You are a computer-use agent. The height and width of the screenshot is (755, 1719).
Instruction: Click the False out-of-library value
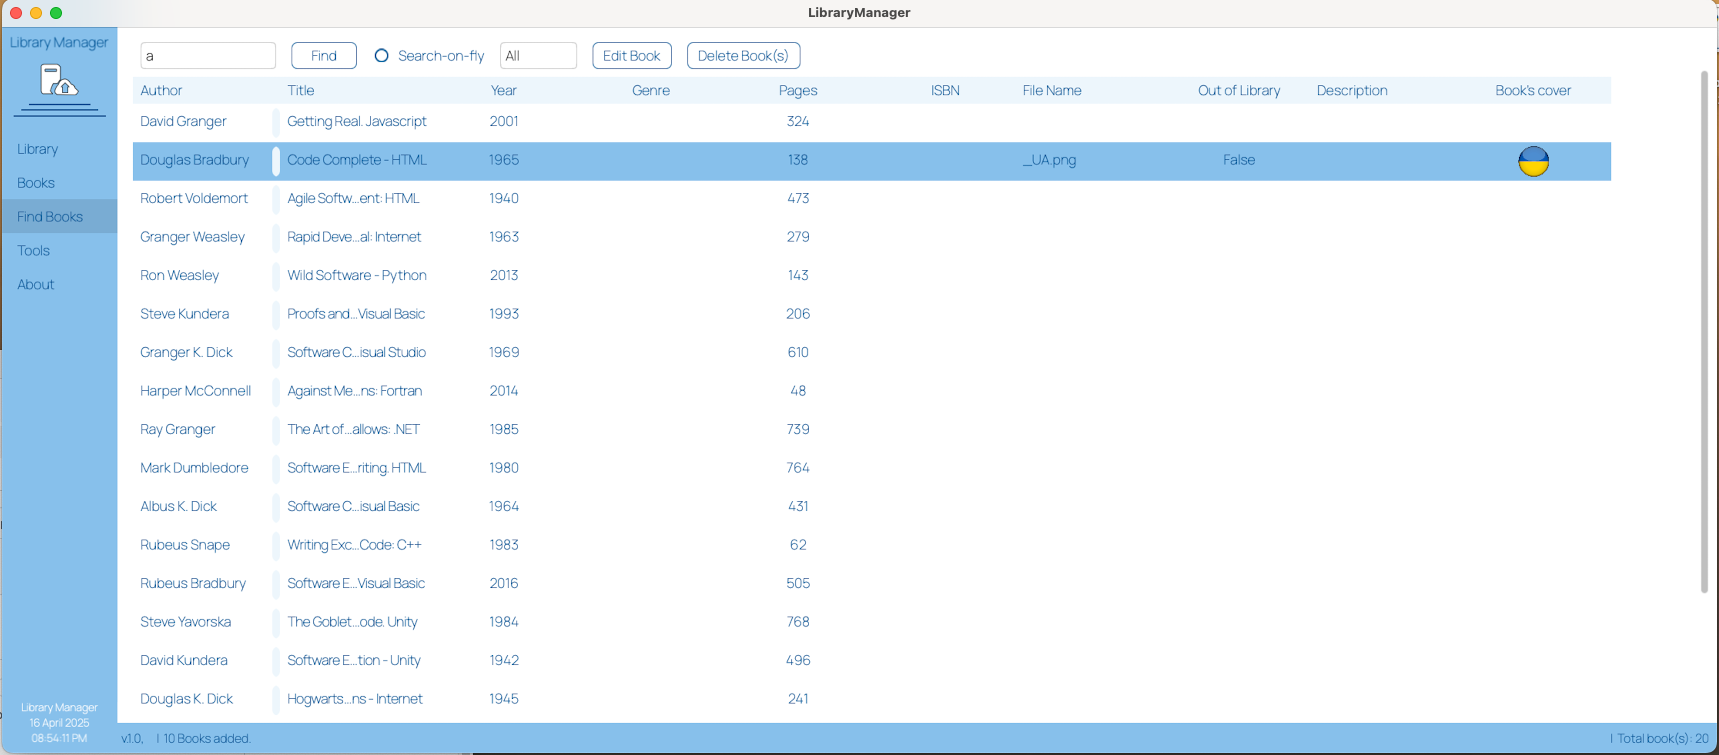pyautogui.click(x=1239, y=160)
